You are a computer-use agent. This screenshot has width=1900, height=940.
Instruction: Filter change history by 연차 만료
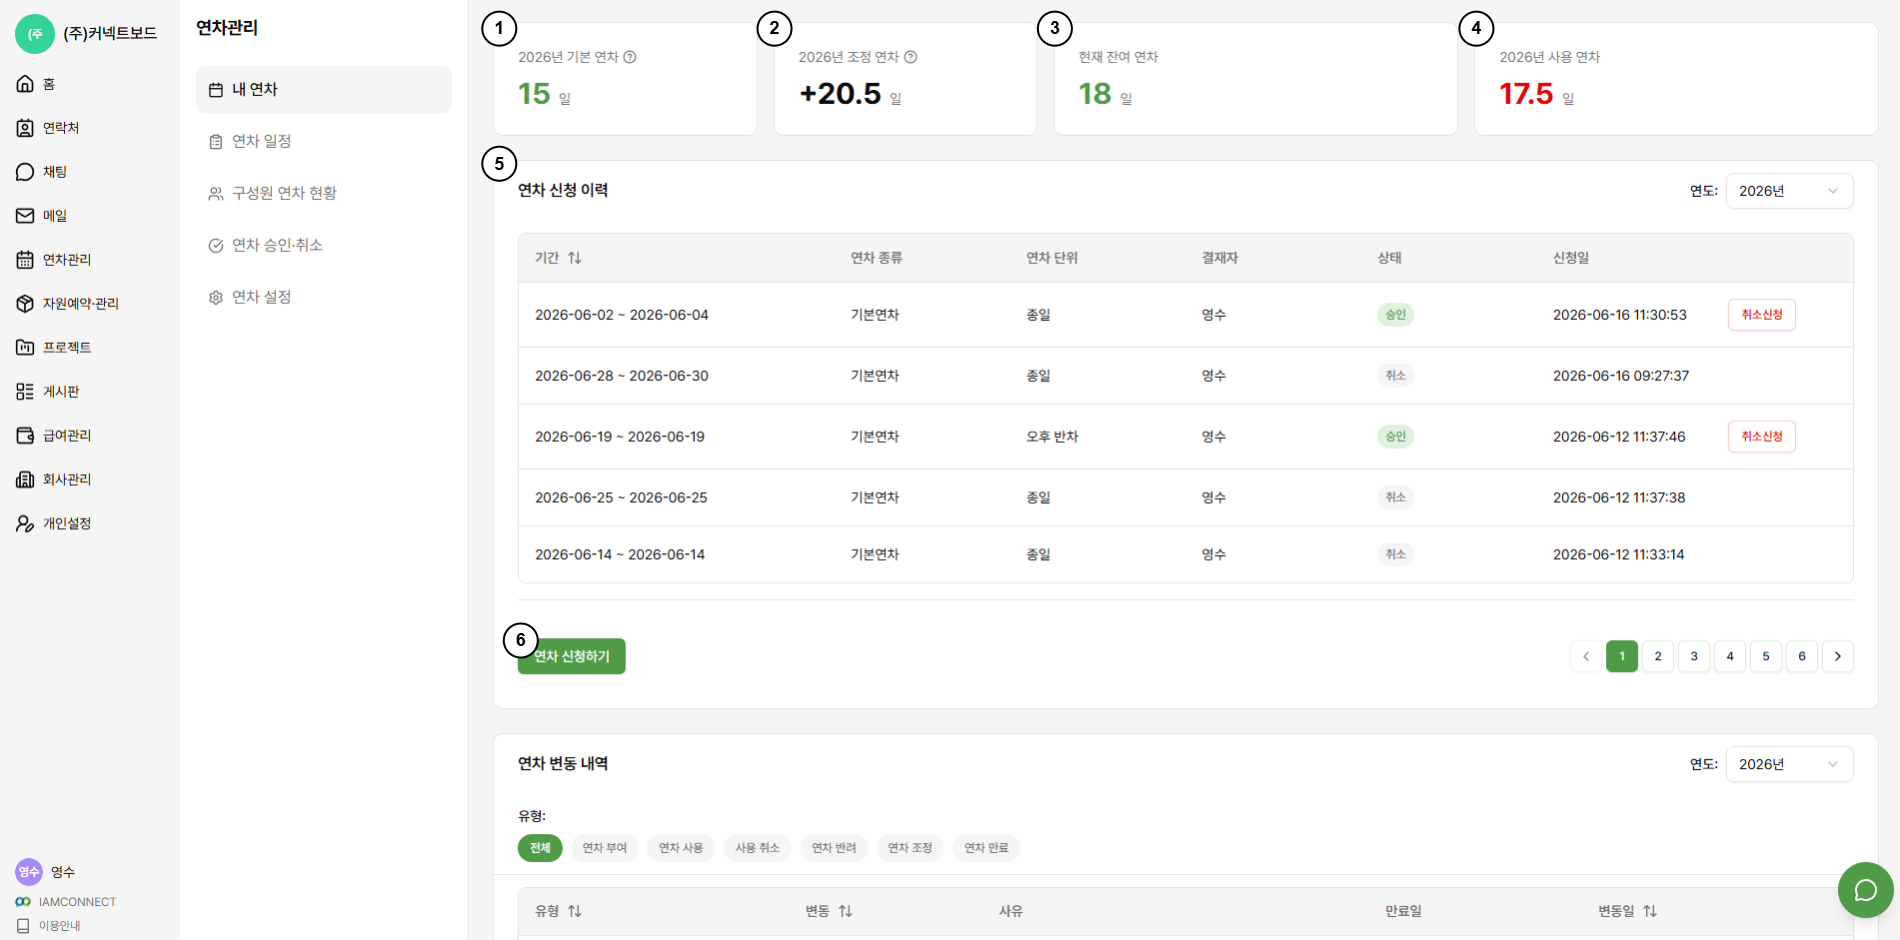click(986, 848)
